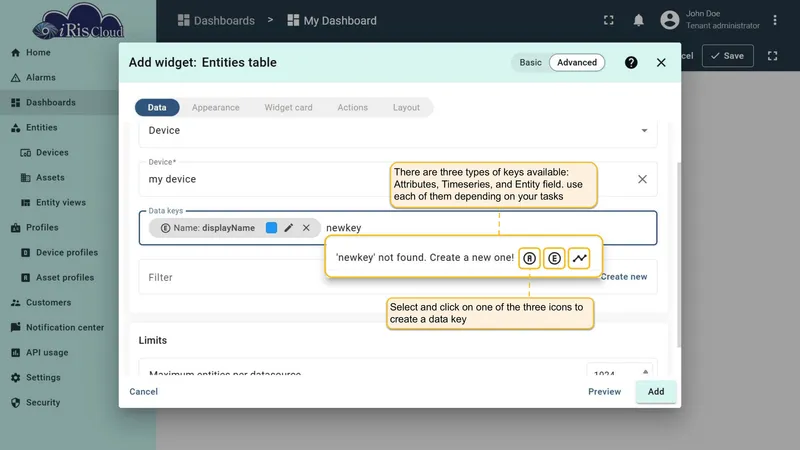Toggle fullscreen icon in the top bar
This screenshot has width=800, height=450.
(609, 20)
